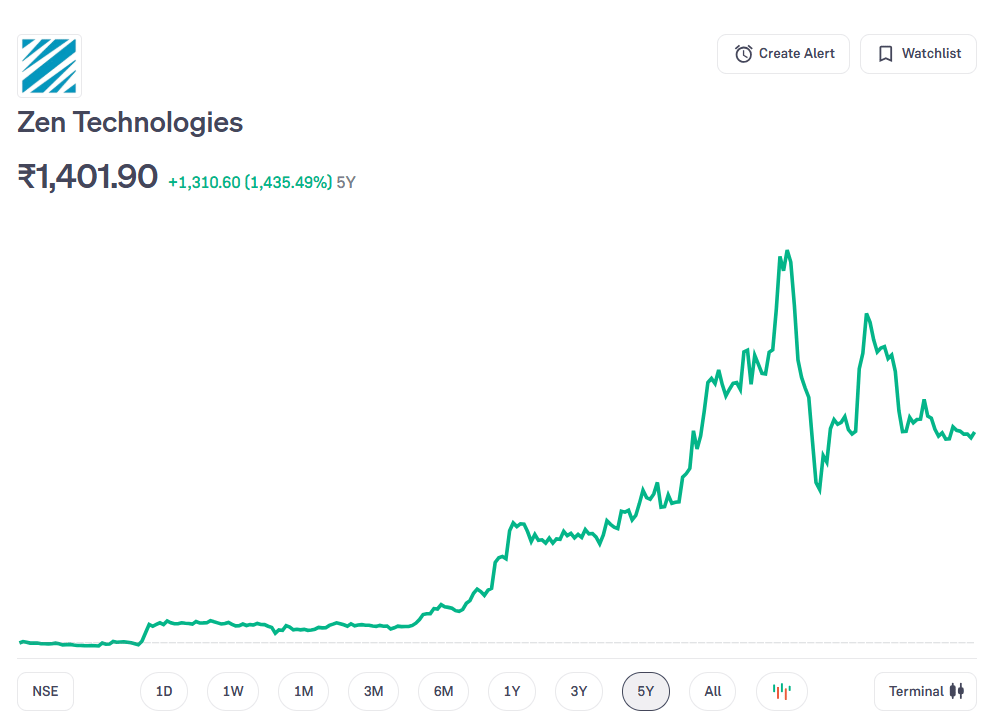
Task: Select the active 5Y range pill
Action: (x=646, y=691)
